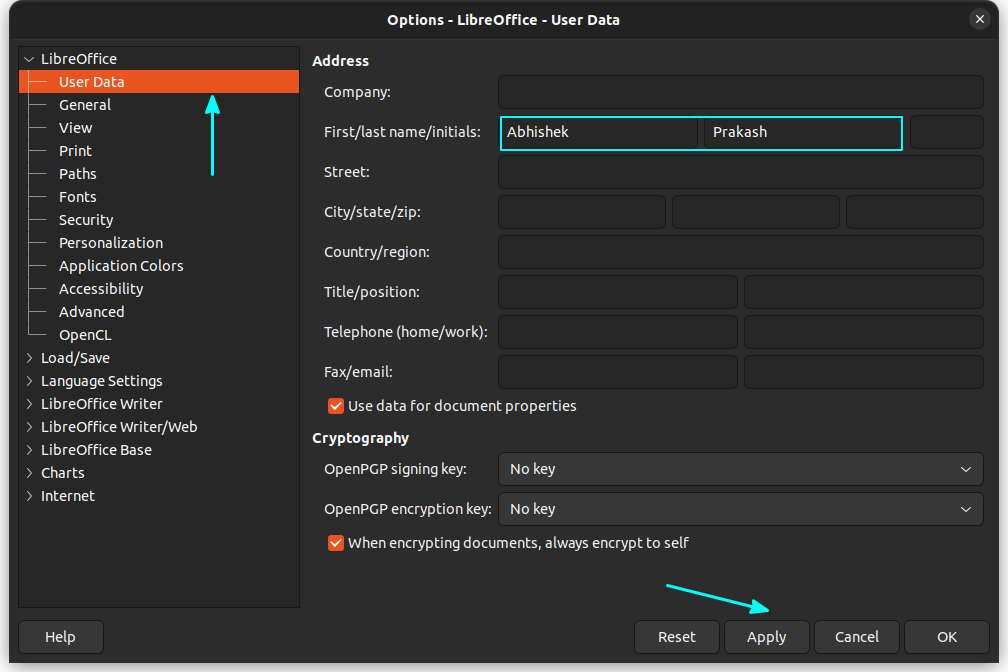Focus the initials input field
1008x672 pixels.
click(947, 132)
